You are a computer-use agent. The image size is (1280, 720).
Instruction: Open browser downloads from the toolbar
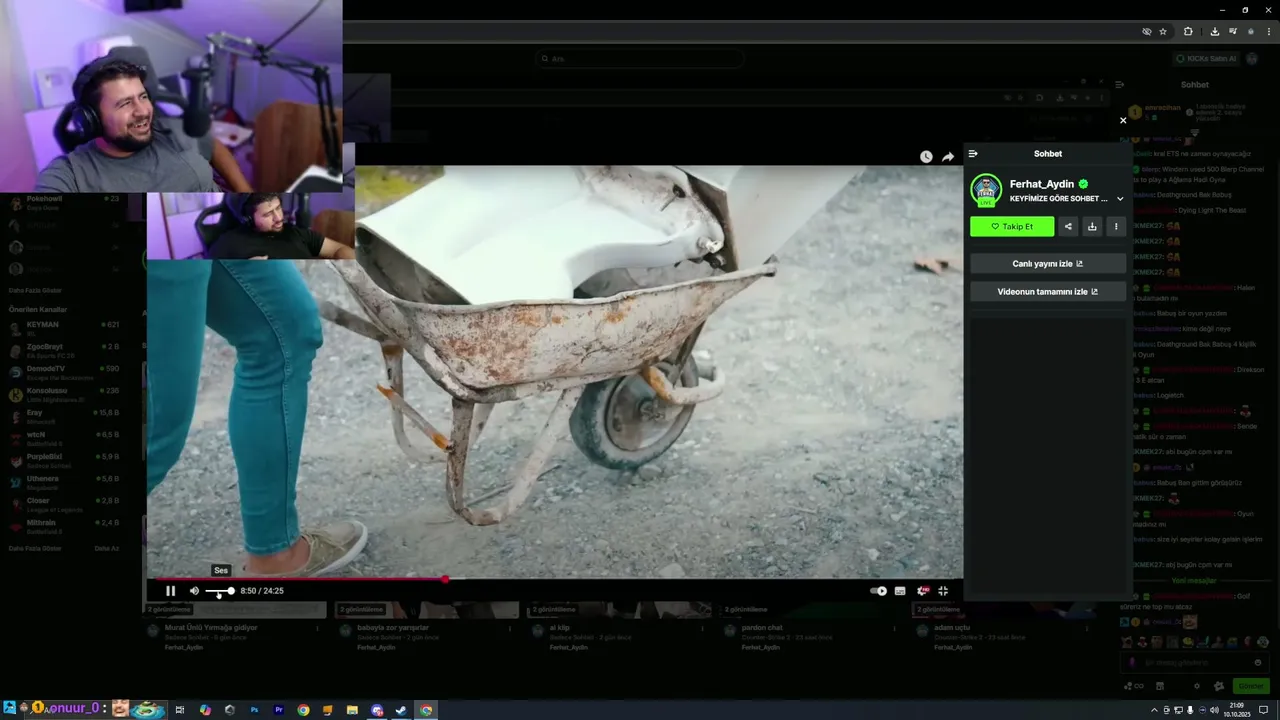[x=1214, y=32]
